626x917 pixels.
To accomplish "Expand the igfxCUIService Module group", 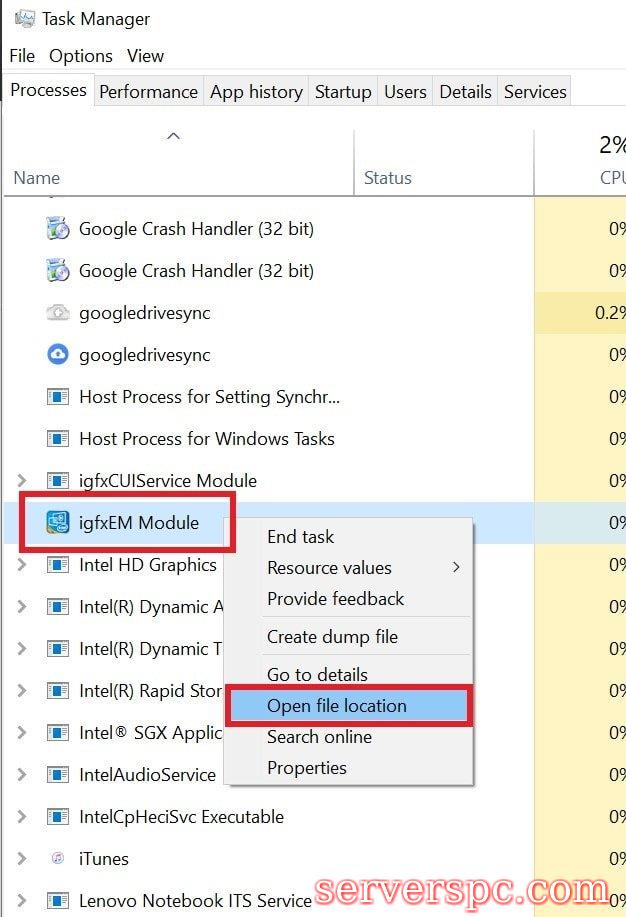I will click(x=22, y=480).
